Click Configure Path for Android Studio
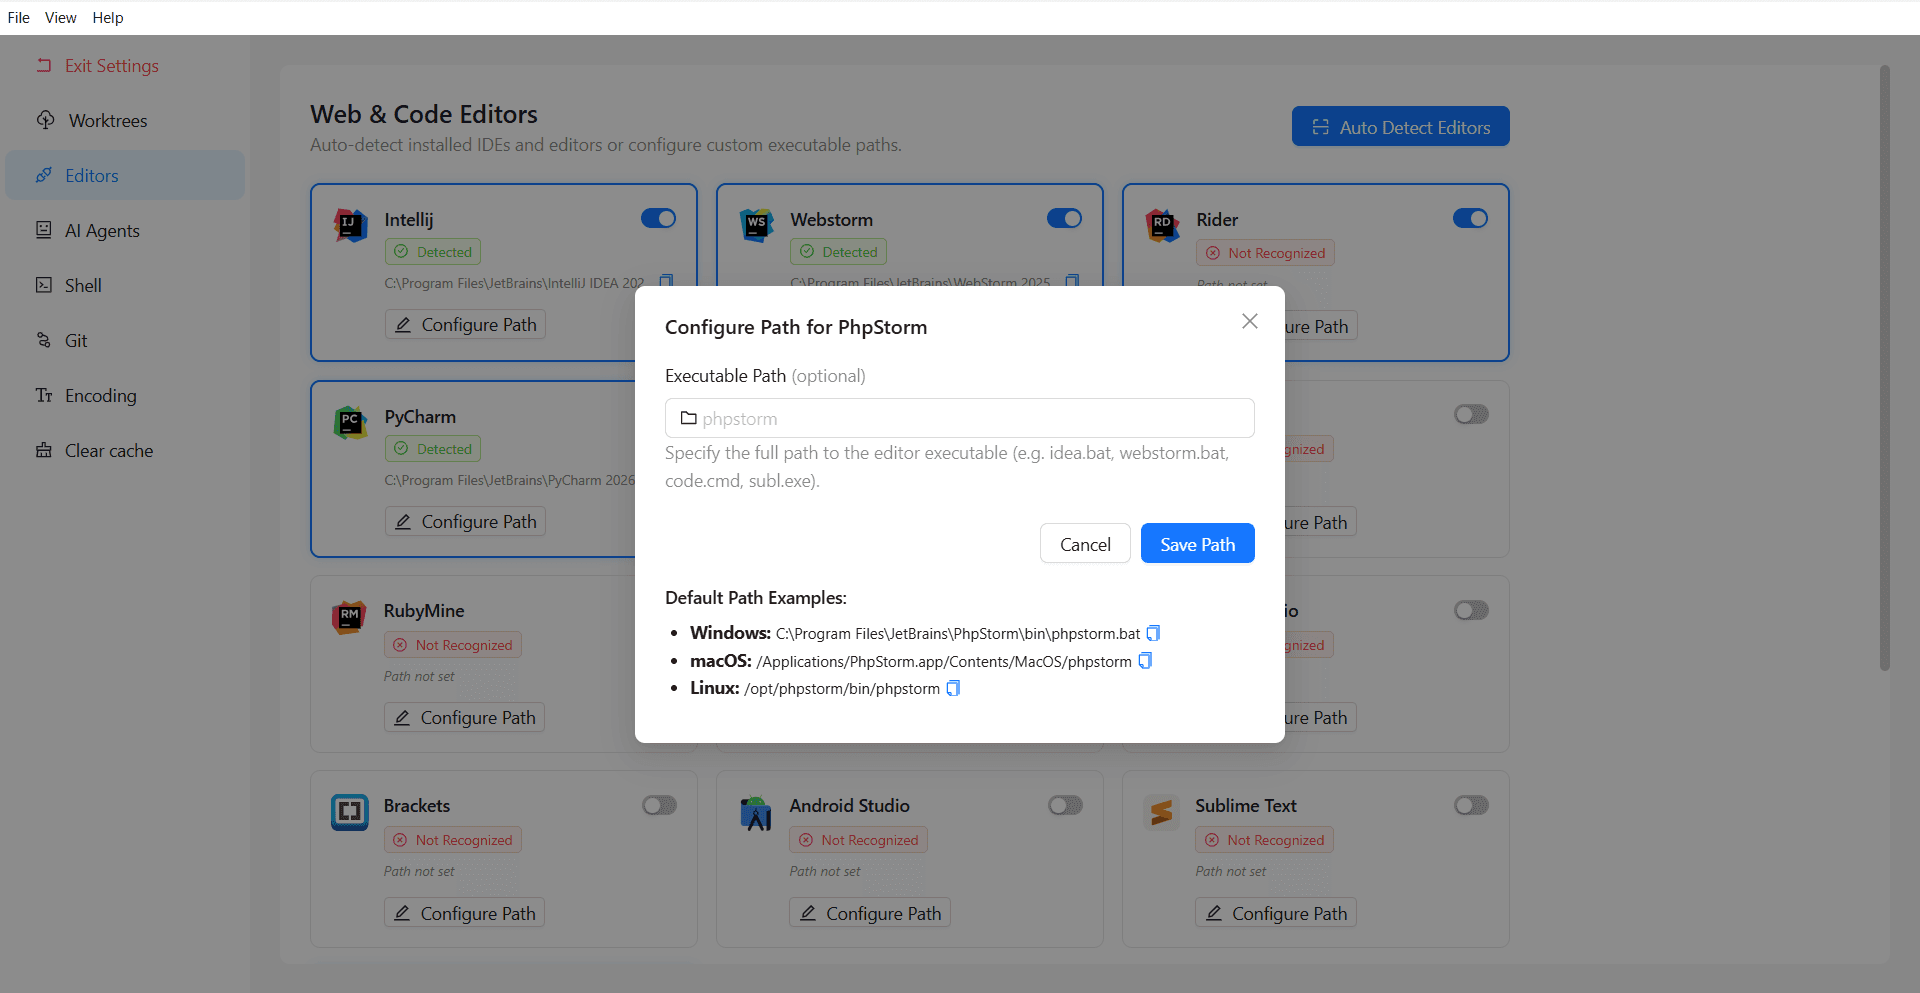The height and width of the screenshot is (993, 1920). [870, 913]
